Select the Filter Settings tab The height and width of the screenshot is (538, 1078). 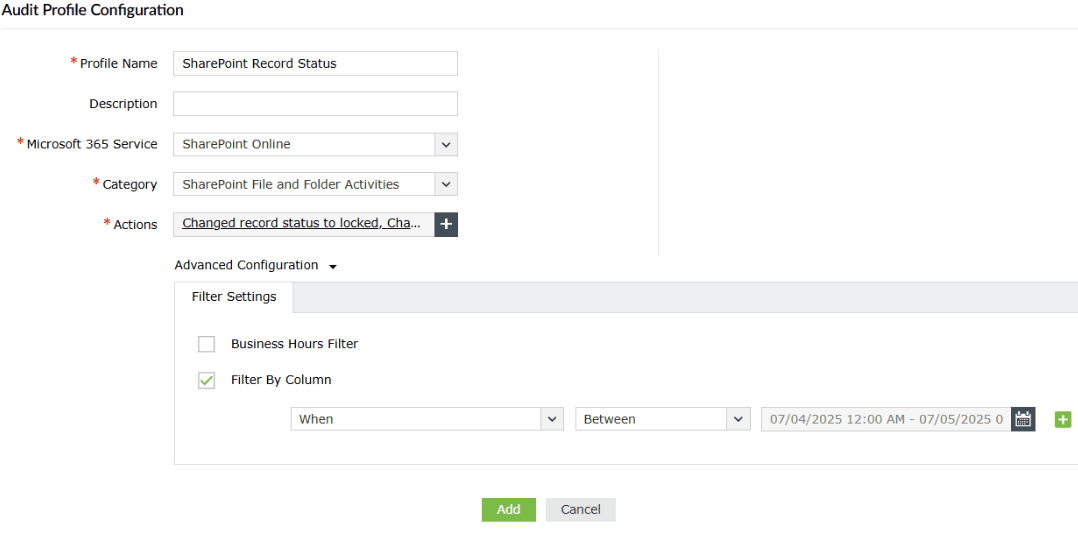click(x=234, y=297)
